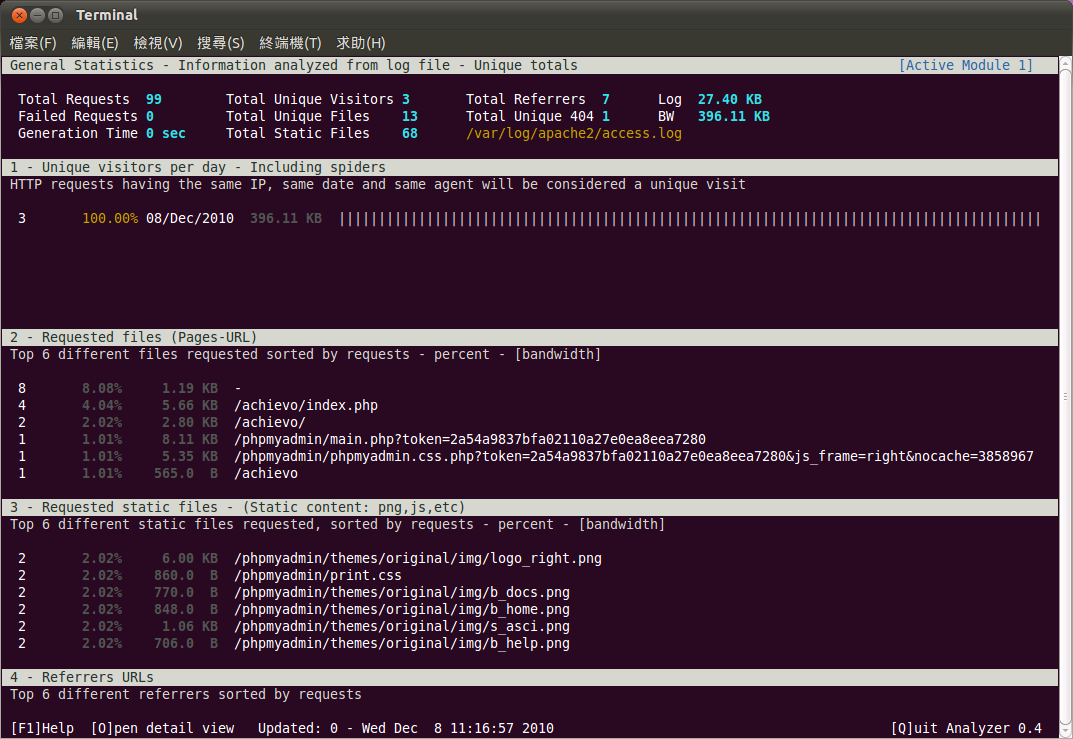1073x739 pixels.
Task: Select module 1 Unique visitors per day
Action: [530, 167]
